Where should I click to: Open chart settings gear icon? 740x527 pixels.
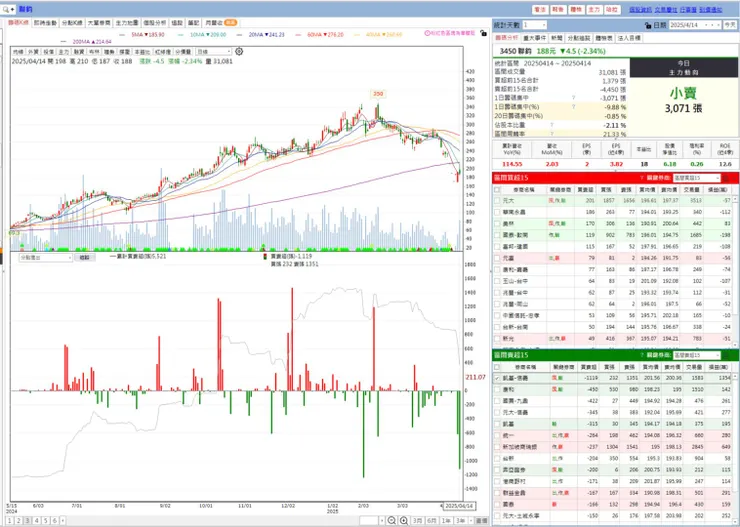[x=239, y=51]
